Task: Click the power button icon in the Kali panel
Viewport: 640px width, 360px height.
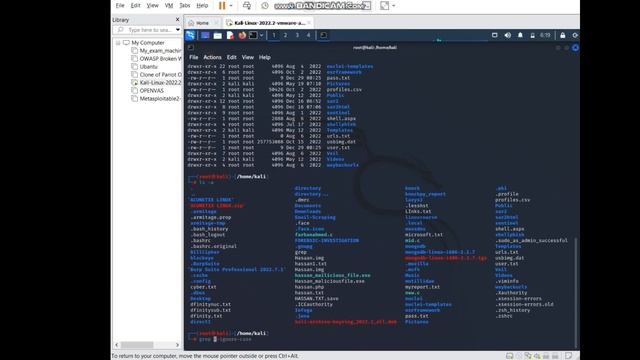Action: pyautogui.click(x=575, y=36)
